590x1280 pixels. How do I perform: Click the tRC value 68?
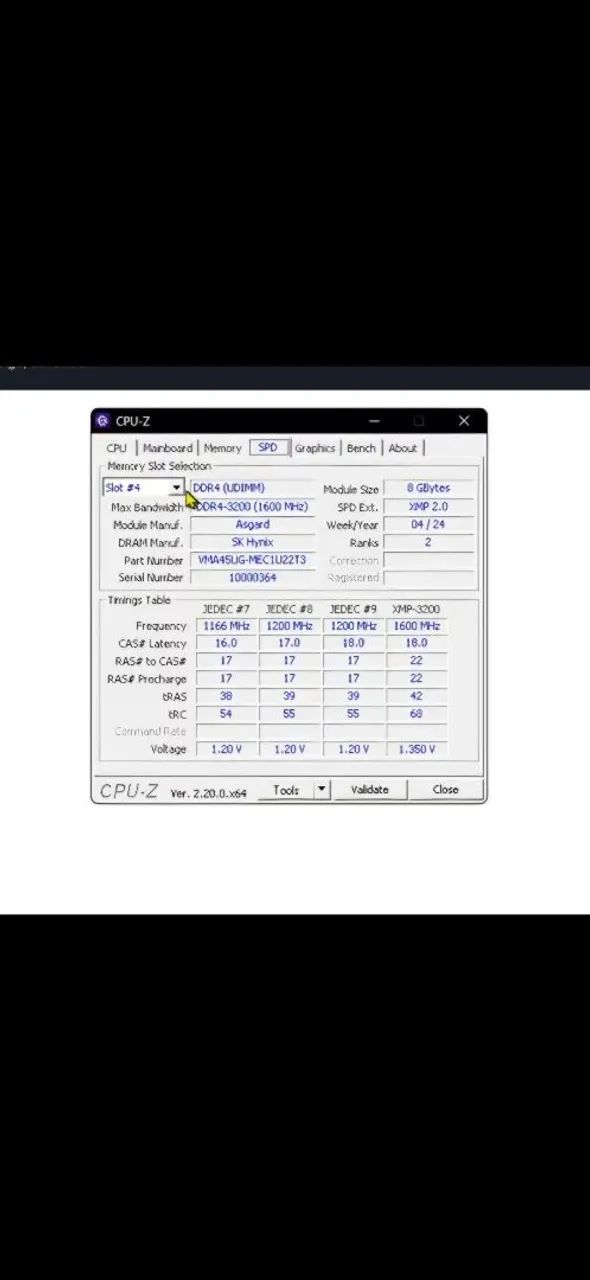(x=416, y=714)
